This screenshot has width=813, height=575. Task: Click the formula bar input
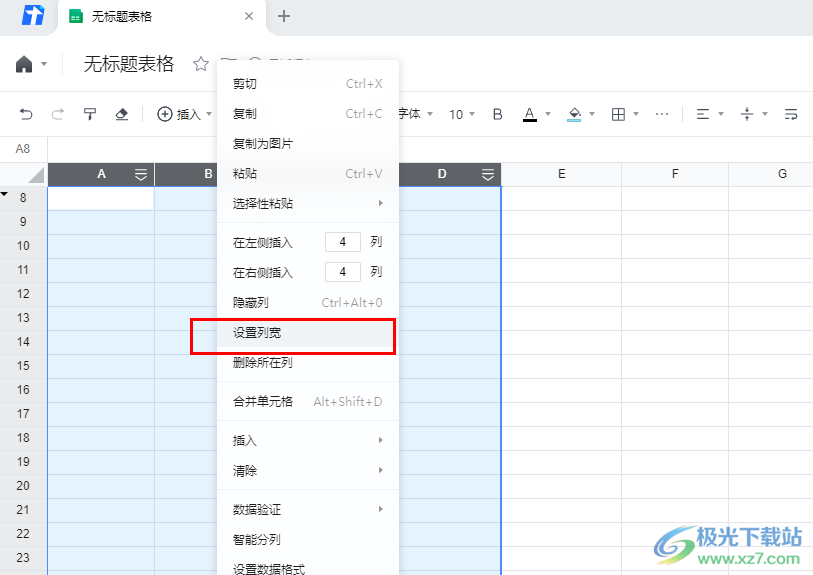coord(430,149)
